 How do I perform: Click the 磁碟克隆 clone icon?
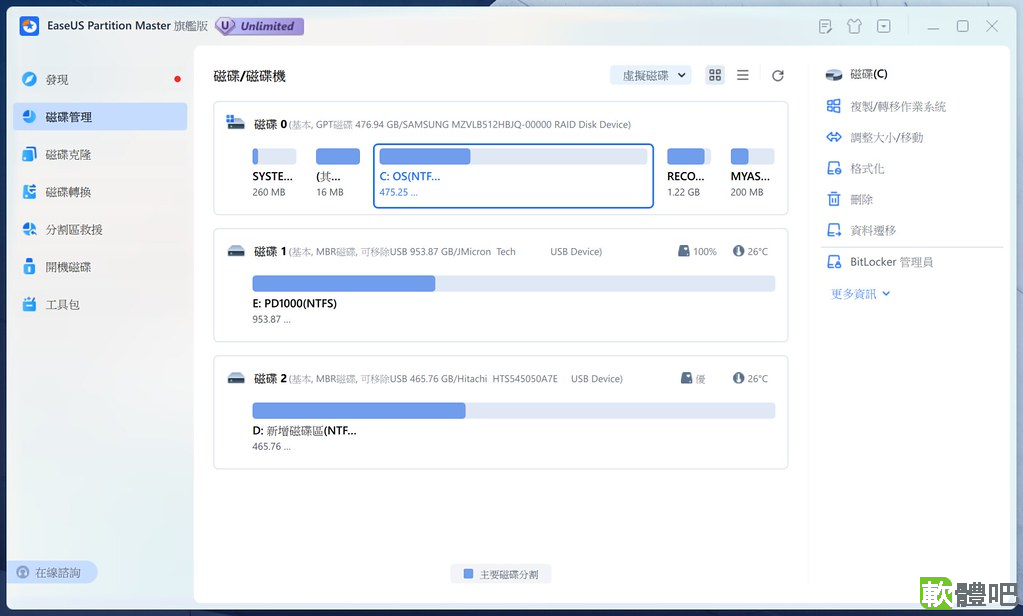[x=29, y=154]
